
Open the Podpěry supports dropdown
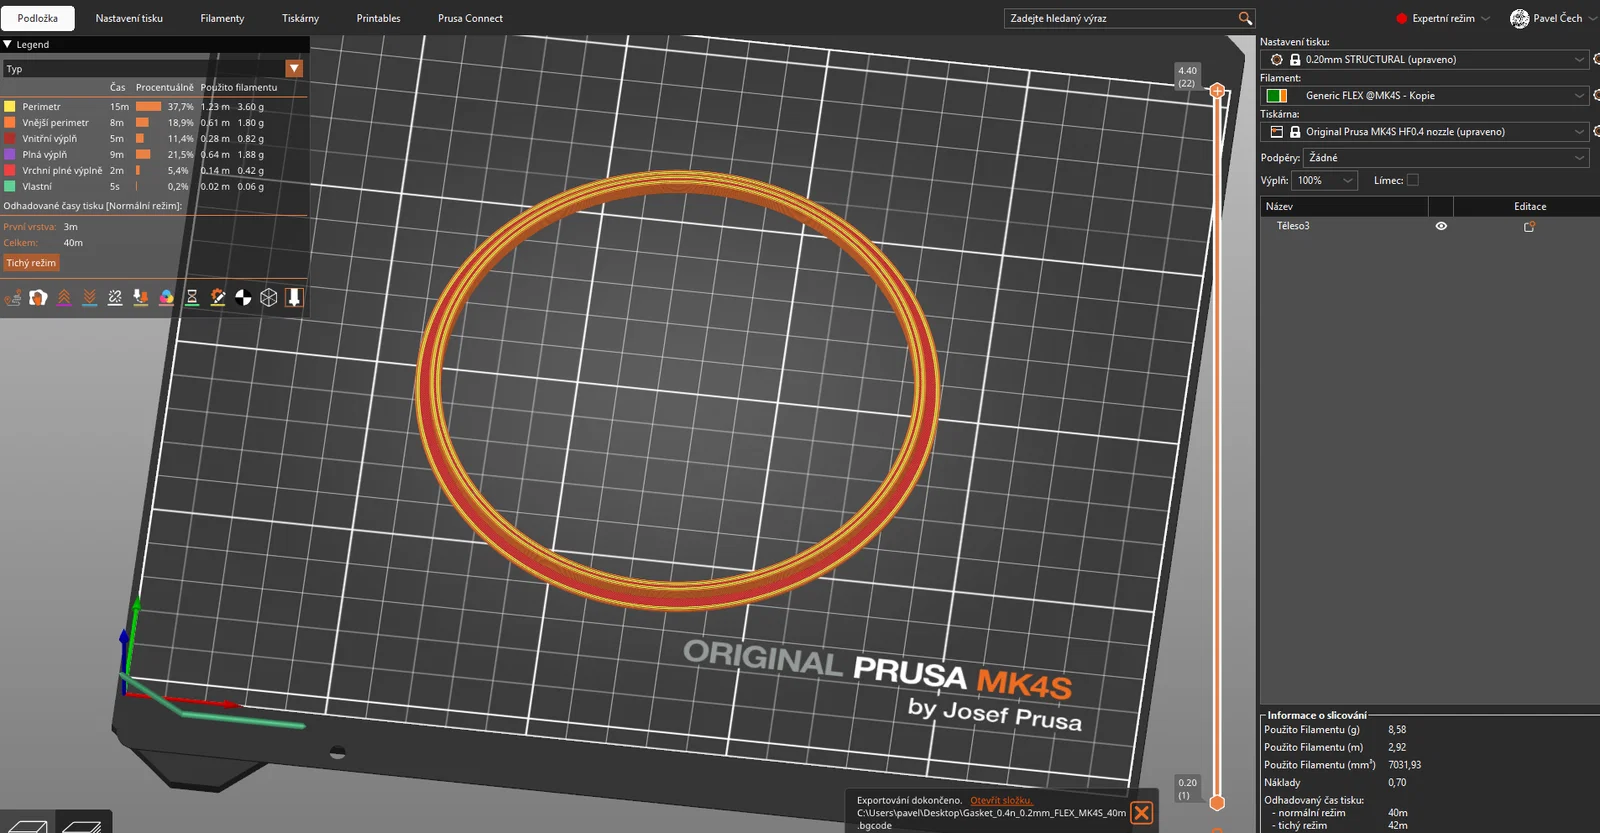coord(1446,158)
